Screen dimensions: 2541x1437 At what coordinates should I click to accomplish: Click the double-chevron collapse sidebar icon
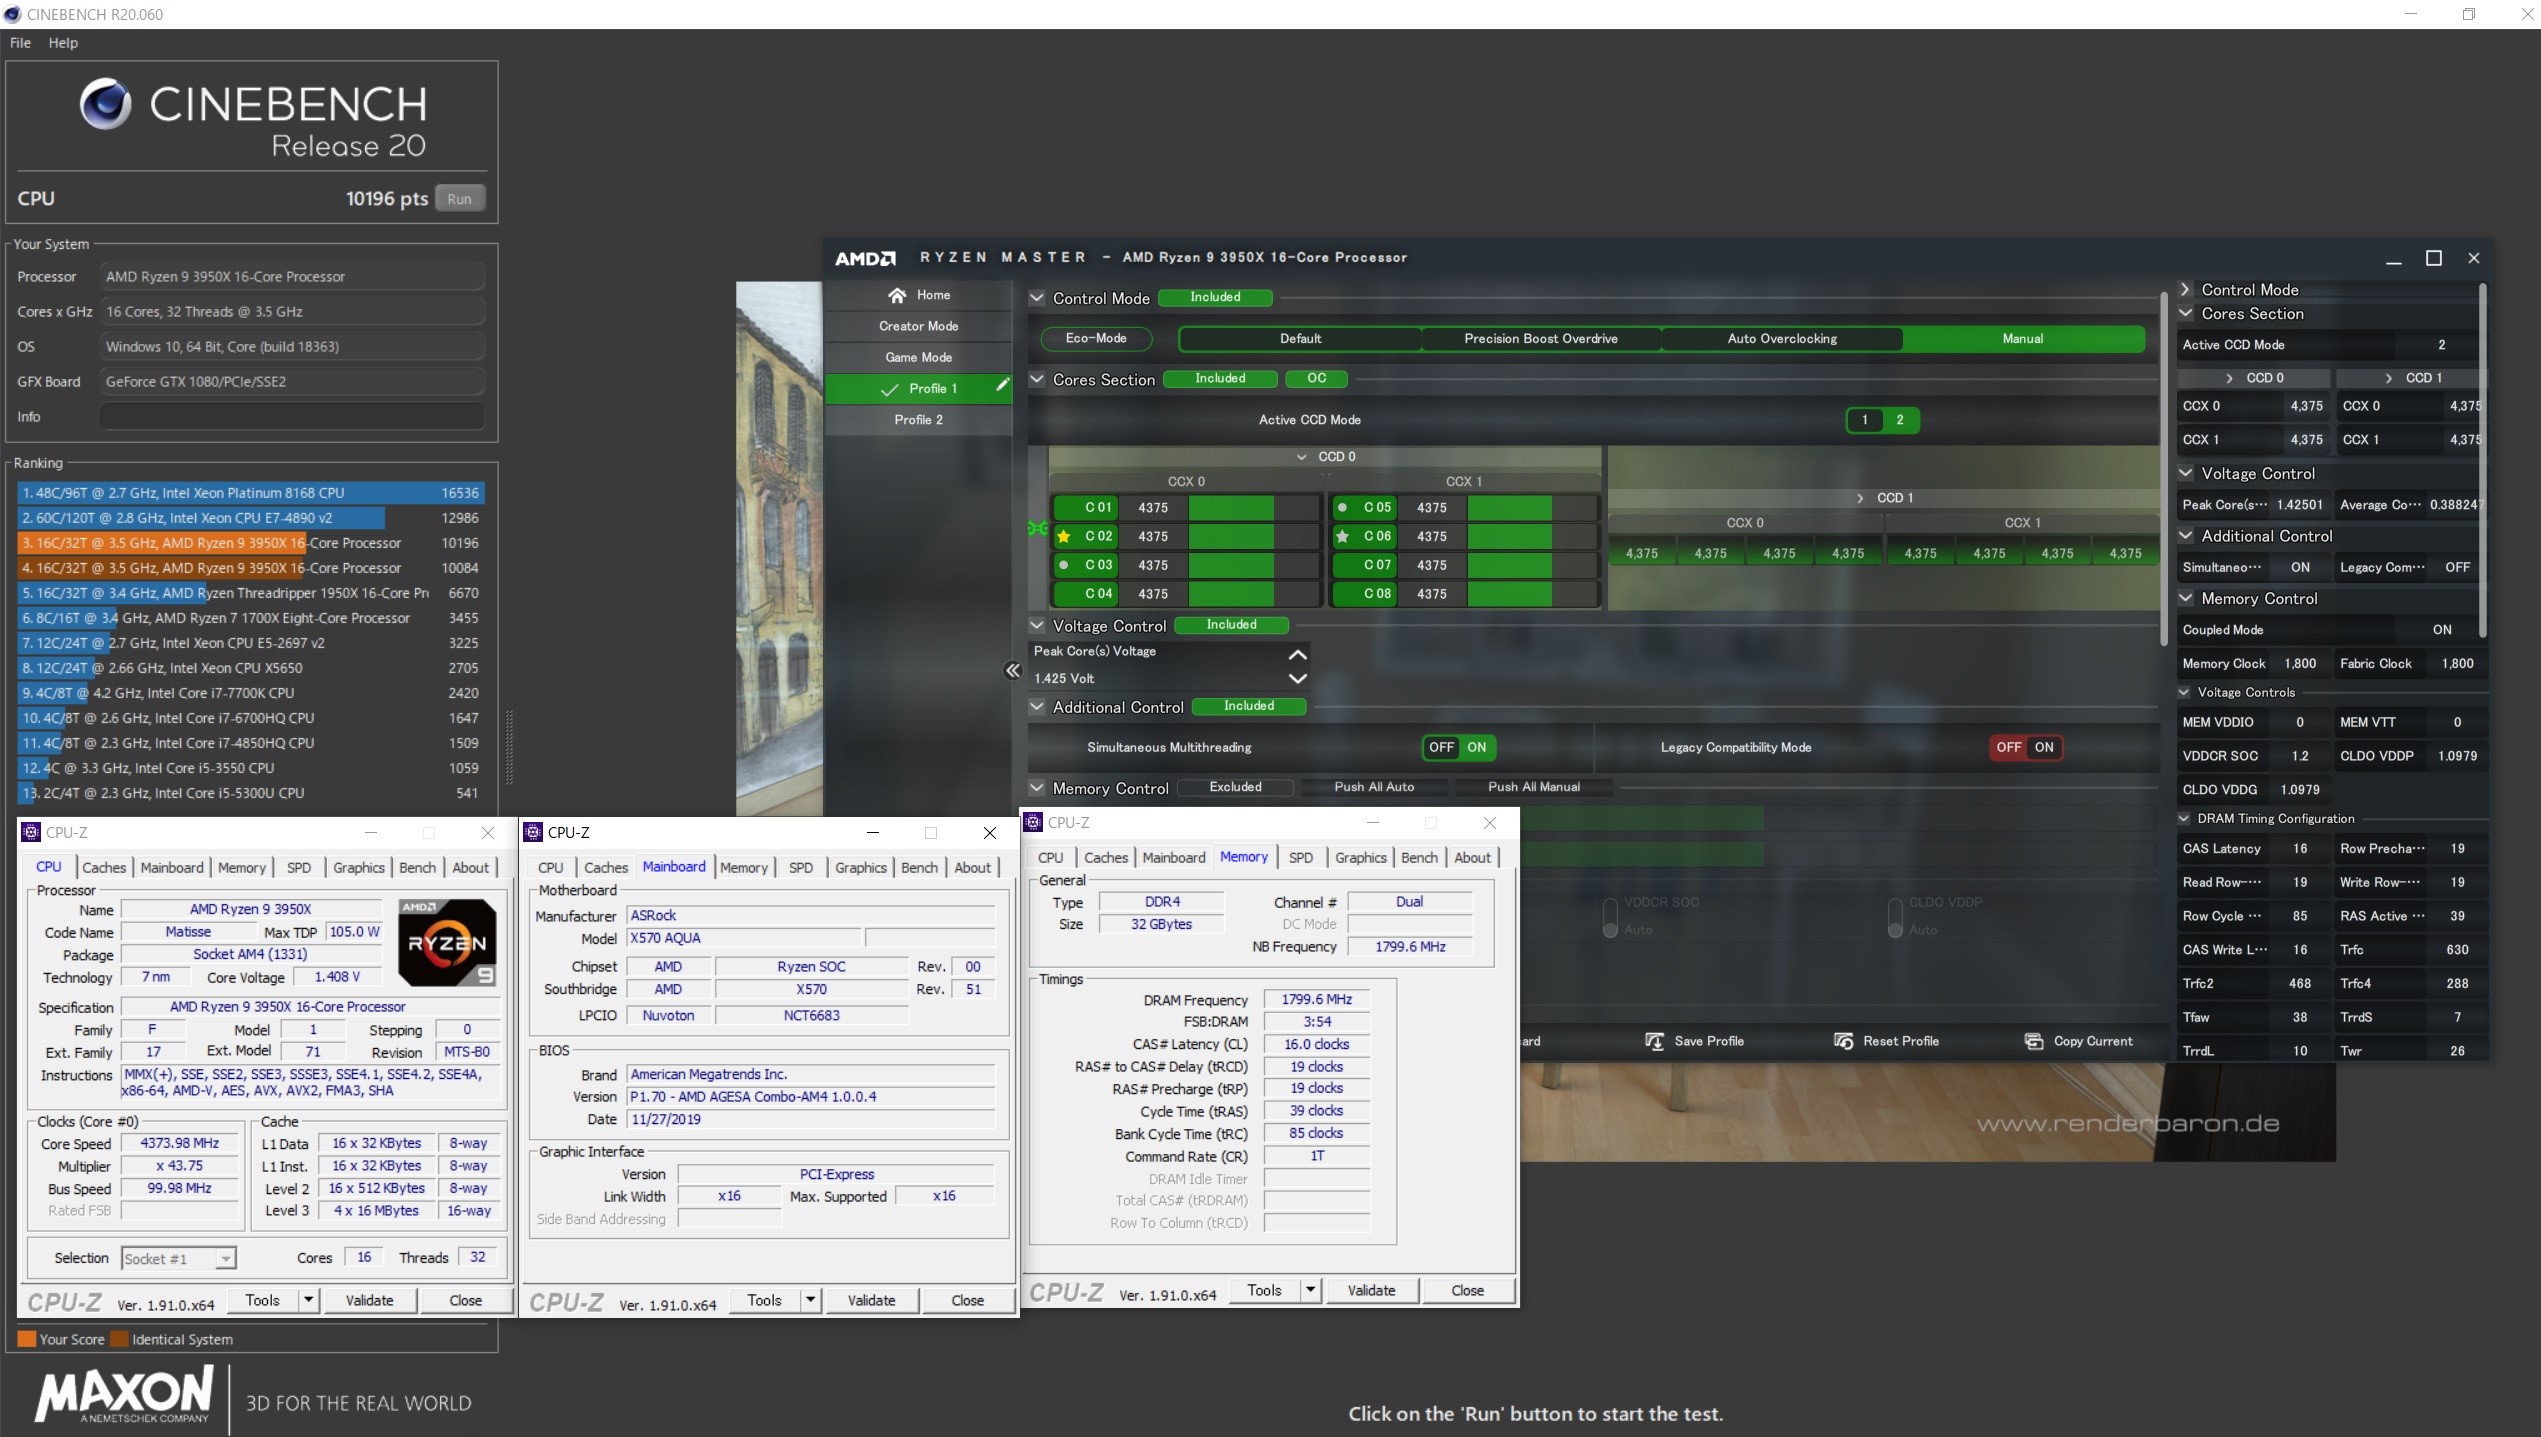coord(1012,671)
